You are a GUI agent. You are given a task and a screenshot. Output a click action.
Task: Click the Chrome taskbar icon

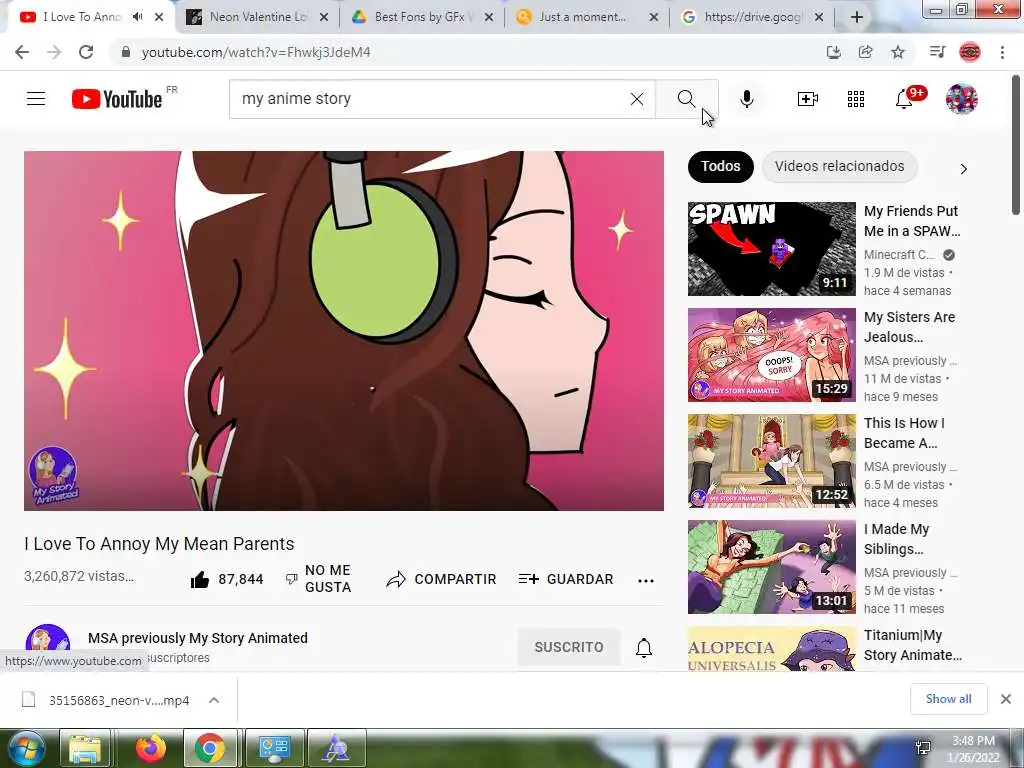pyautogui.click(x=210, y=748)
